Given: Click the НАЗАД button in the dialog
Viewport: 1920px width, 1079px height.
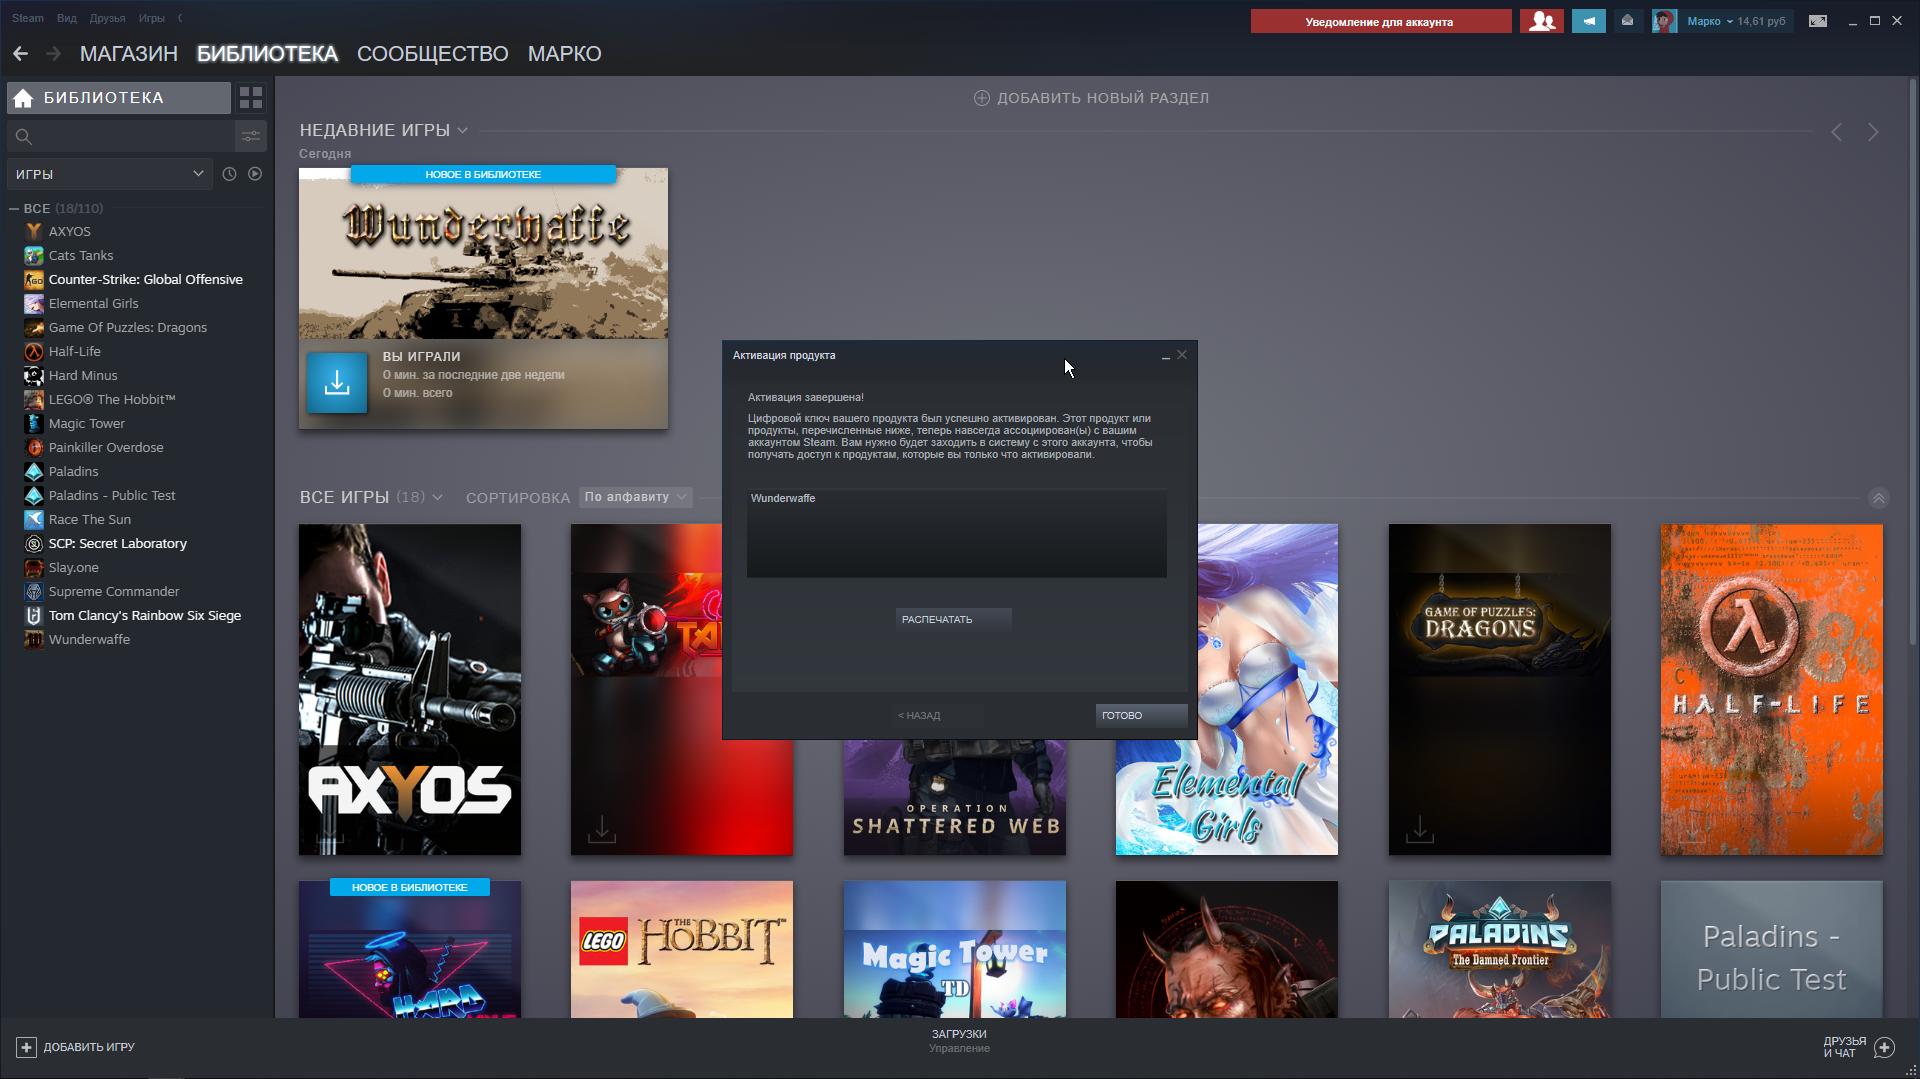Looking at the screenshot, I should 938,715.
